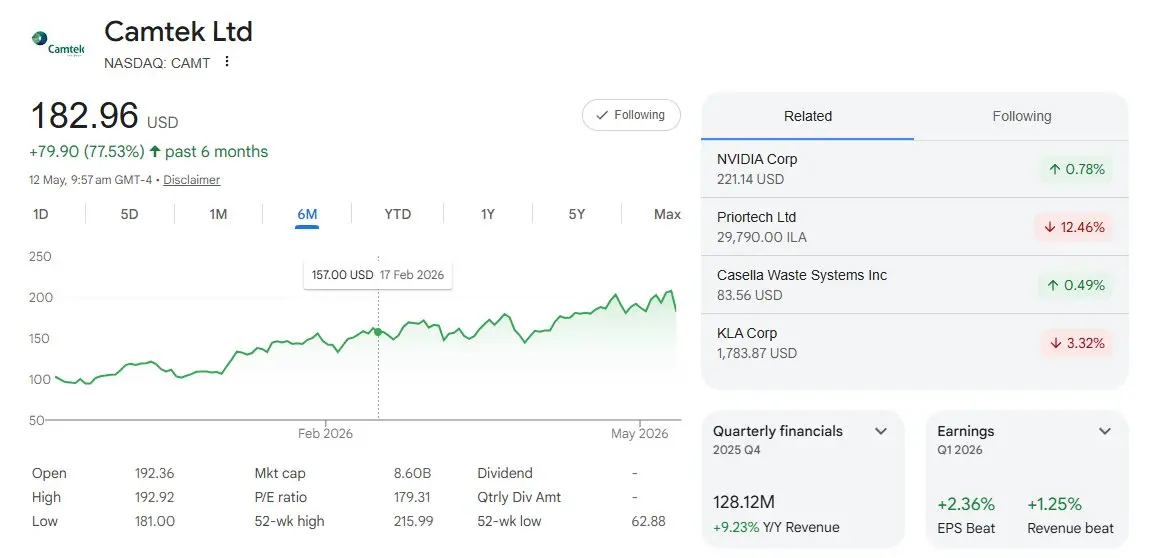The image size is (1154, 558).
Task: Select the 1D time range tab
Action: tap(40, 214)
